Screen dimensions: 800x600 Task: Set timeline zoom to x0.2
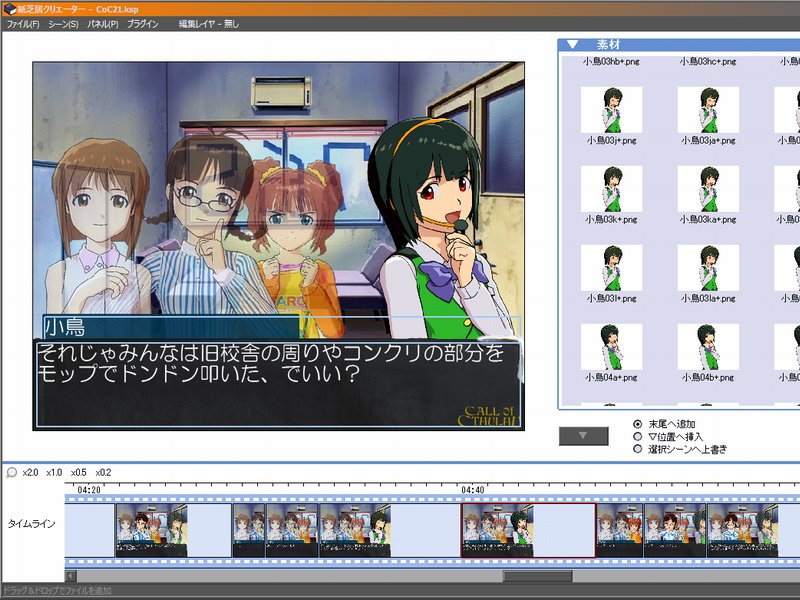[103, 473]
